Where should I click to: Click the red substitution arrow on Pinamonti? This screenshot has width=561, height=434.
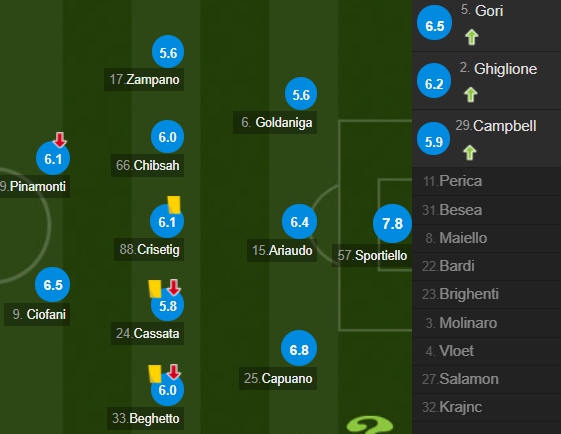[x=60, y=140]
